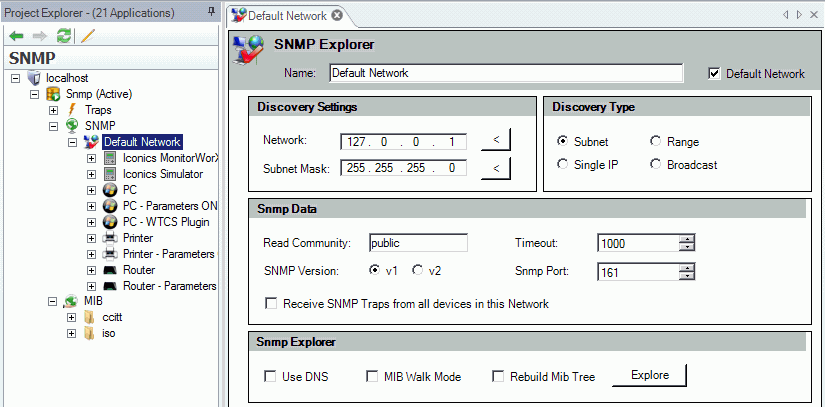Click the green back arrow icon

17,36
